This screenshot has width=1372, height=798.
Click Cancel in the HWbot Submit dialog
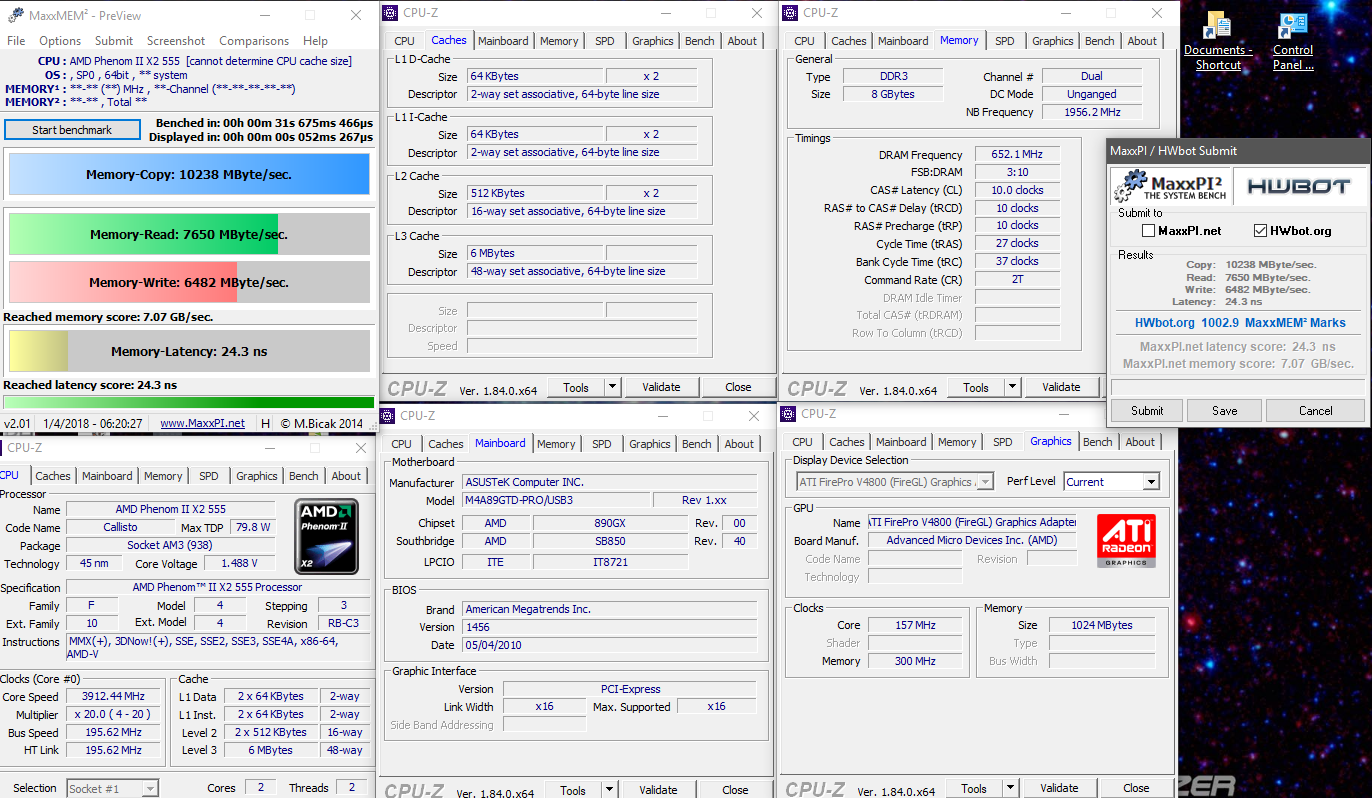coord(1316,410)
